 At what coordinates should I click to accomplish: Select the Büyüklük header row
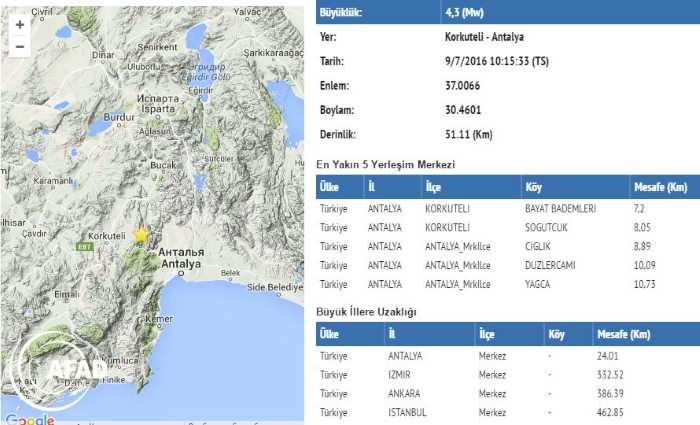click(507, 14)
